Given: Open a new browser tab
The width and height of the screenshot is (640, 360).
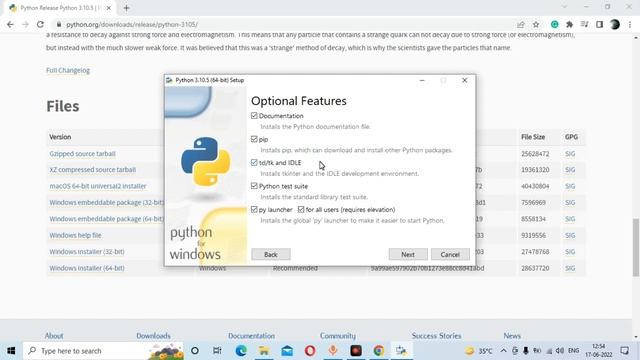Looking at the screenshot, I should pos(126,8).
